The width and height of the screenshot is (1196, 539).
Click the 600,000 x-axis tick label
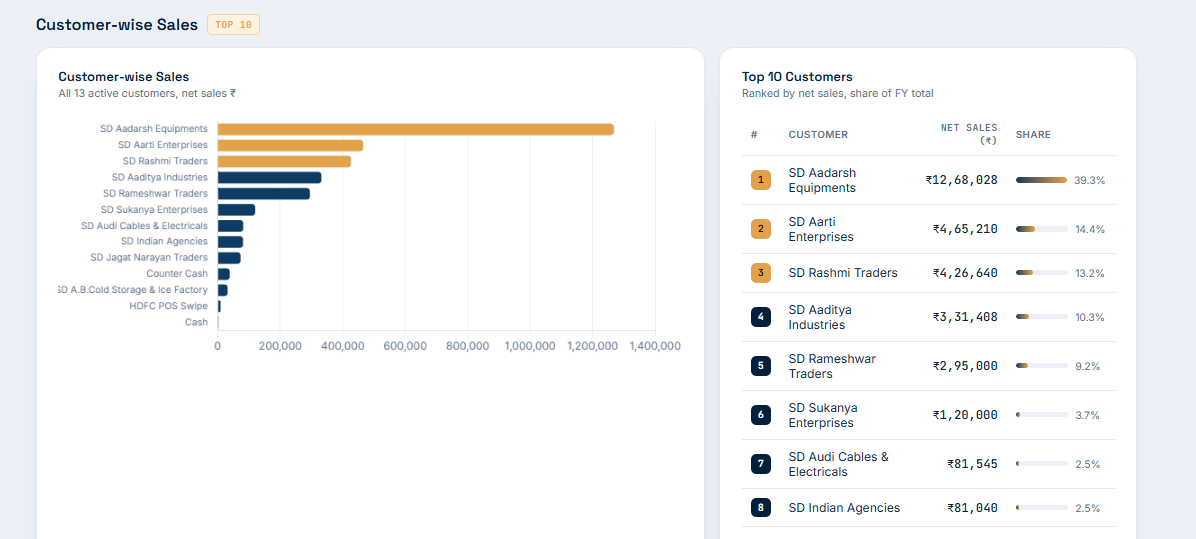pos(405,346)
